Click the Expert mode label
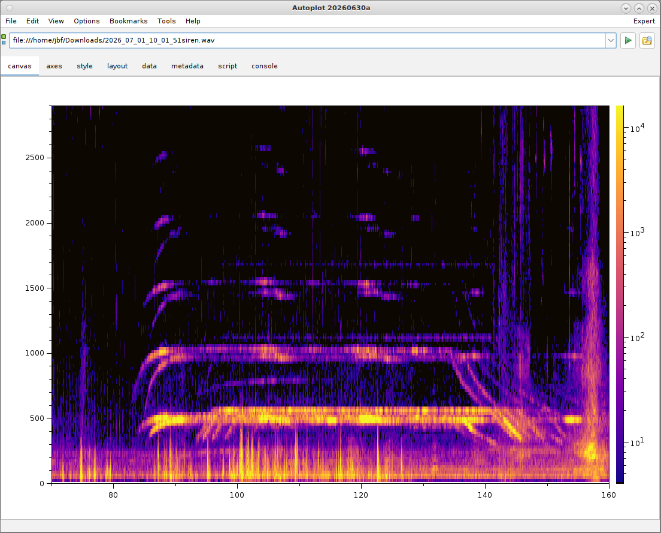This screenshot has height=533, width=661. [644, 21]
